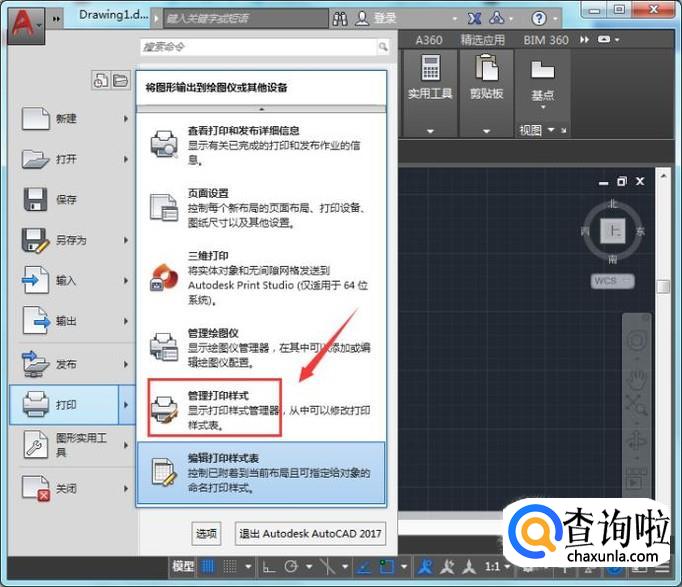Open 三维打印 3D print item
The width and height of the screenshot is (682, 587).
261,277
